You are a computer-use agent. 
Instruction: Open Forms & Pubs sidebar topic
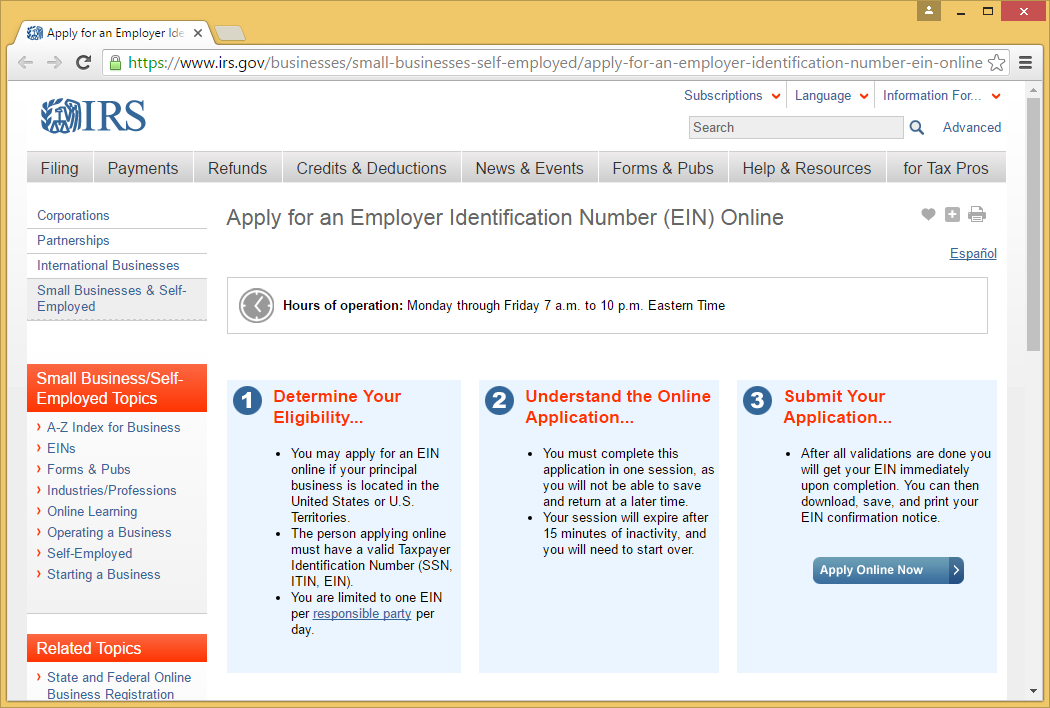tap(88, 470)
